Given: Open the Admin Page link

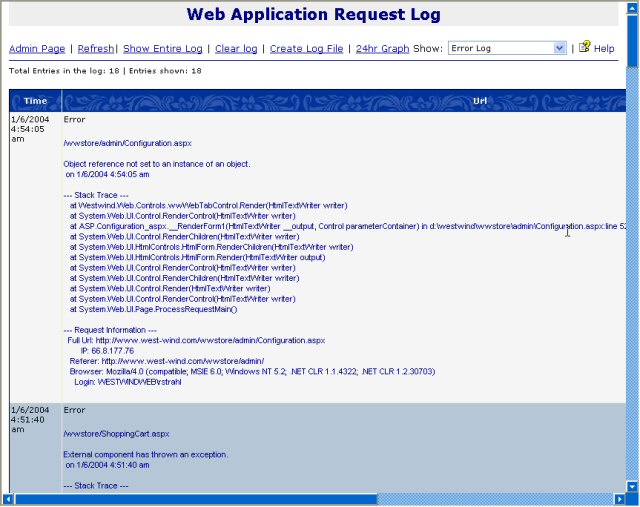Looking at the screenshot, I should (37, 49).
